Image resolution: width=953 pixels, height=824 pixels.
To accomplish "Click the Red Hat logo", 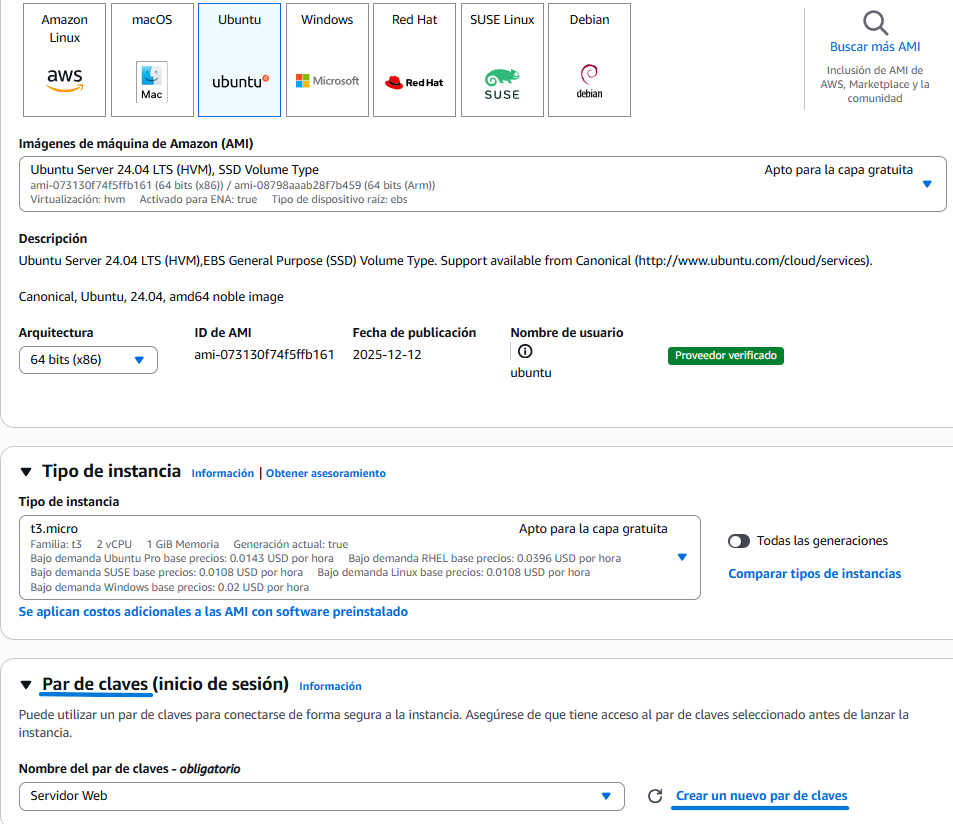I will click(x=414, y=80).
